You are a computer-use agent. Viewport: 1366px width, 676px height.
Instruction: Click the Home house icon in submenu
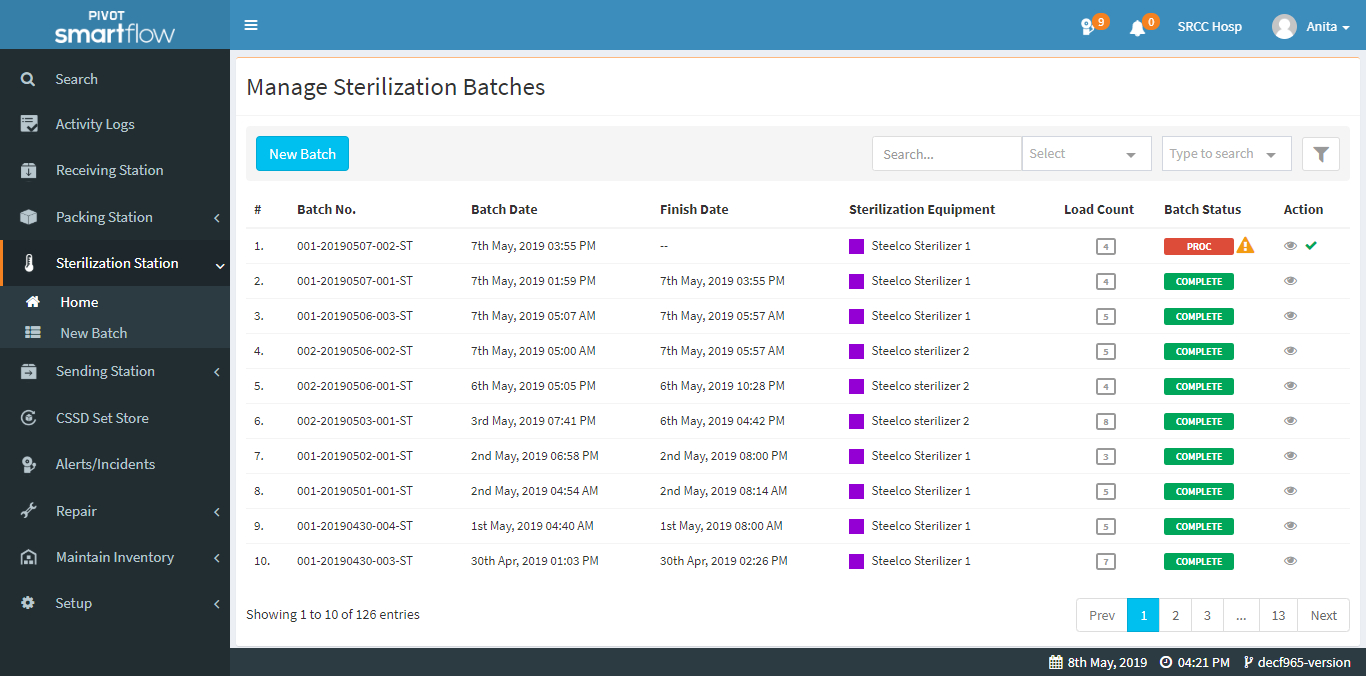33,302
